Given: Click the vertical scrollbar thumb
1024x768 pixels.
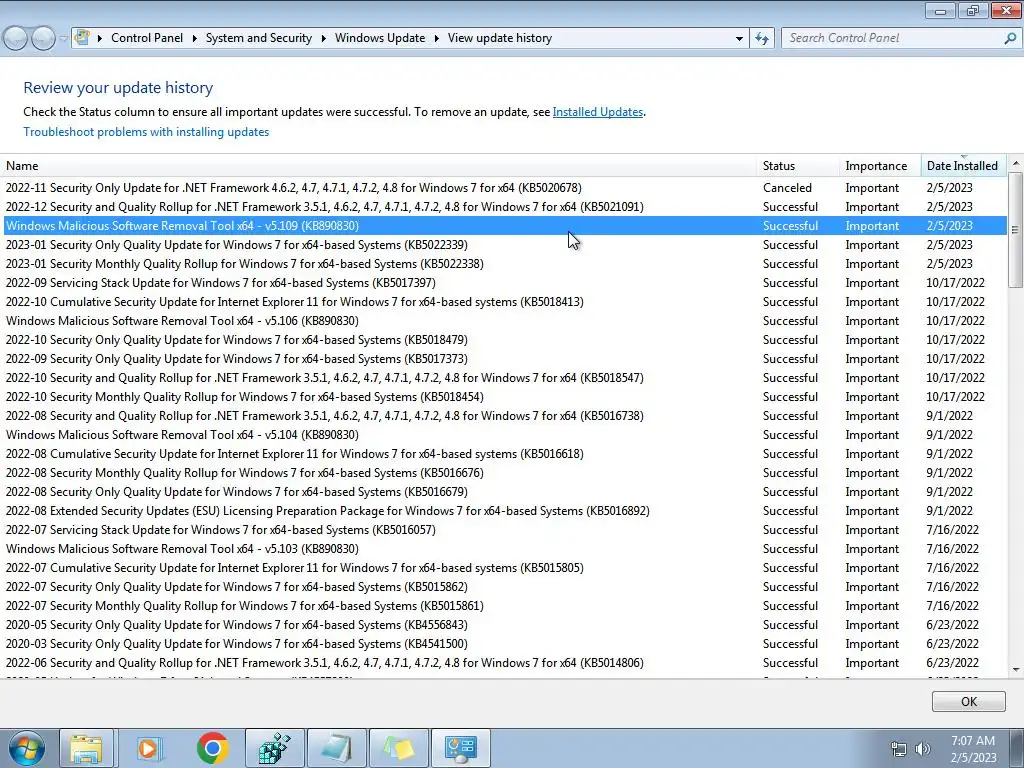Looking at the screenshot, I should point(1015,229).
